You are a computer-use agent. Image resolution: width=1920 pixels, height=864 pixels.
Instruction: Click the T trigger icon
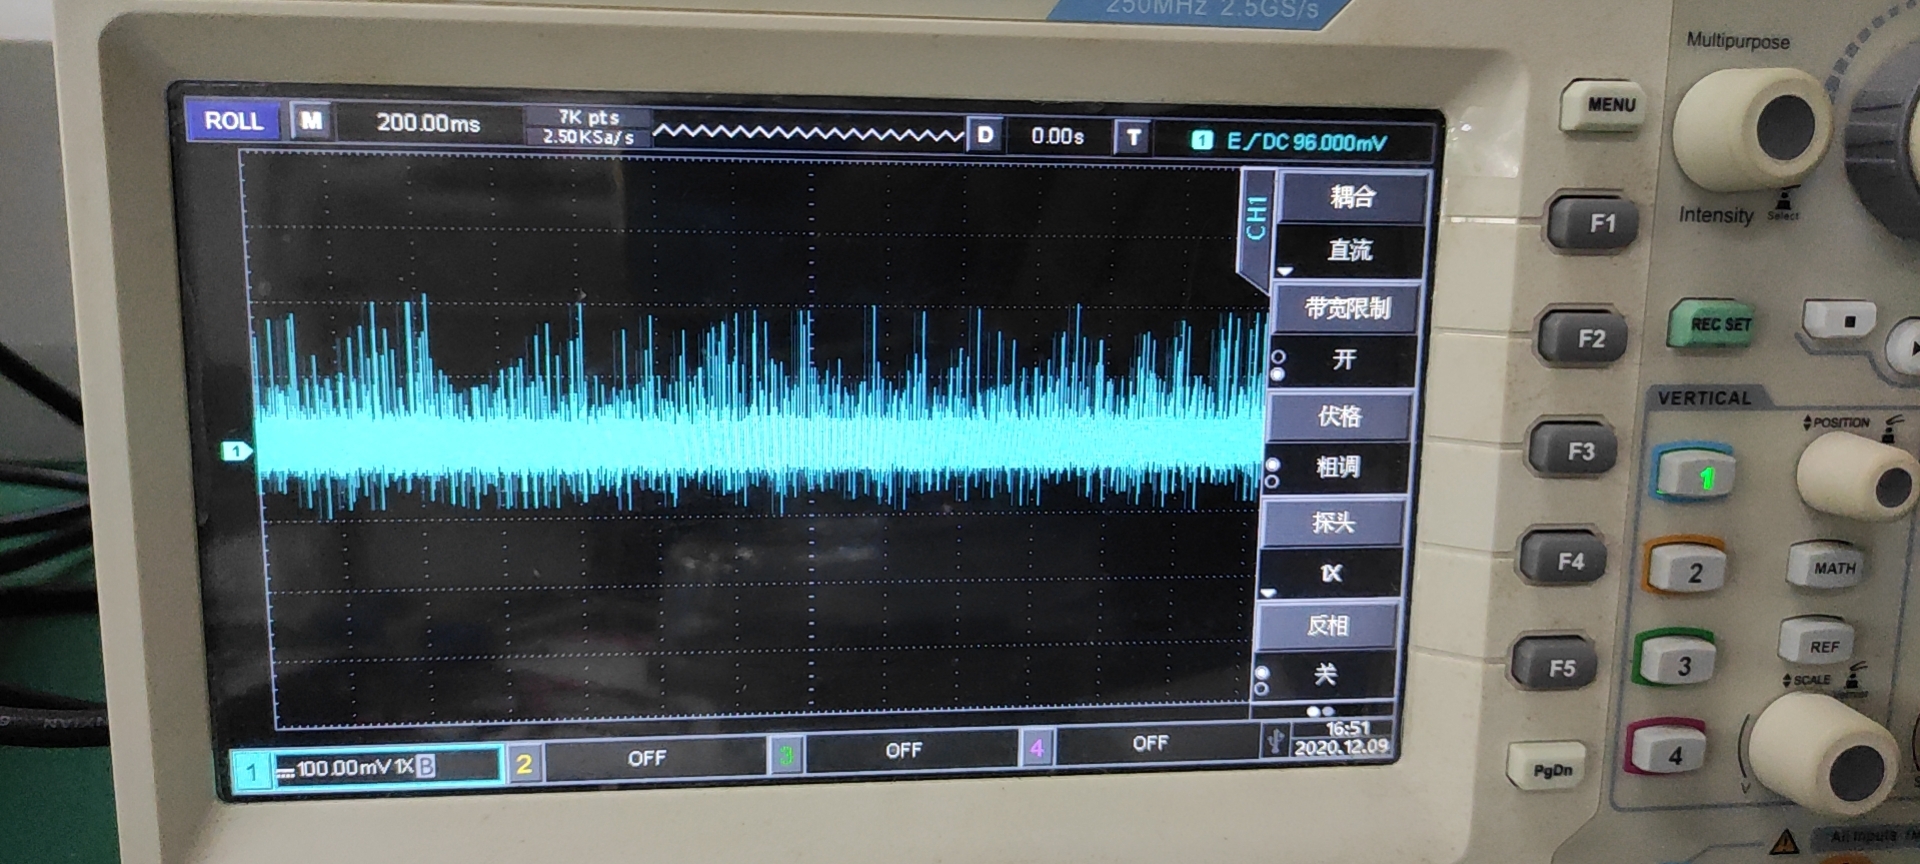point(1133,138)
